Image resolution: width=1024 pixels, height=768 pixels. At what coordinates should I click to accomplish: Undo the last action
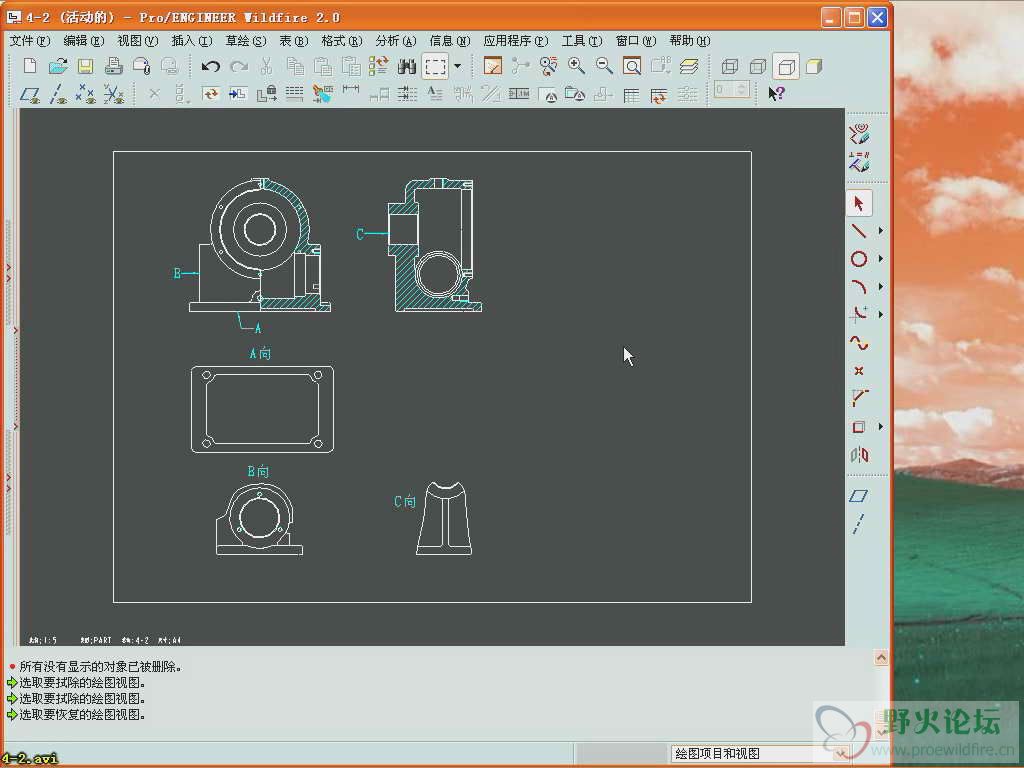210,66
